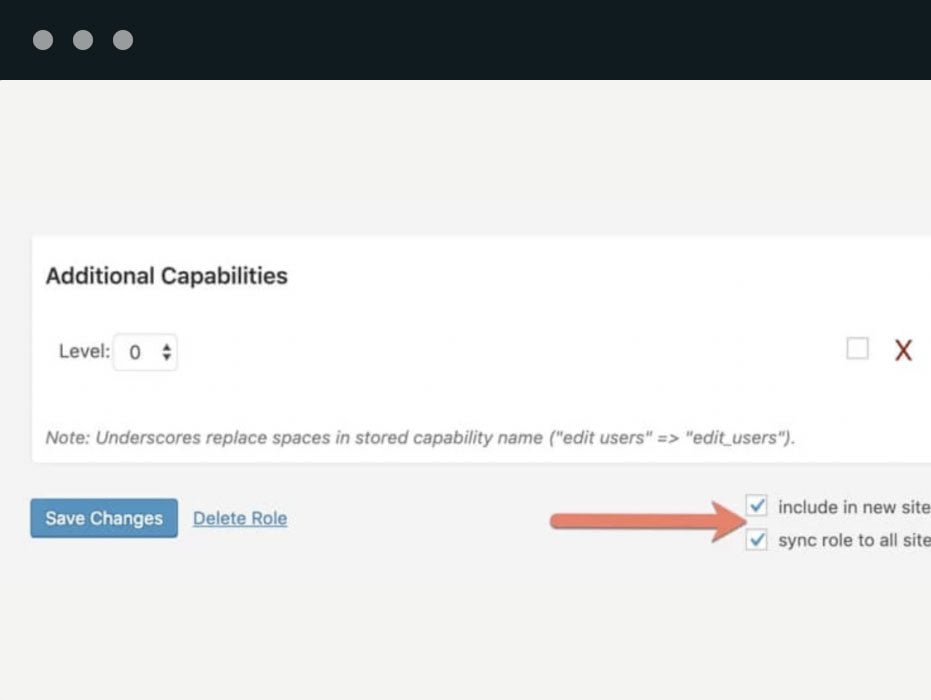Click the 'Level:' label
Viewport: 931px width, 700px height.
click(x=84, y=352)
